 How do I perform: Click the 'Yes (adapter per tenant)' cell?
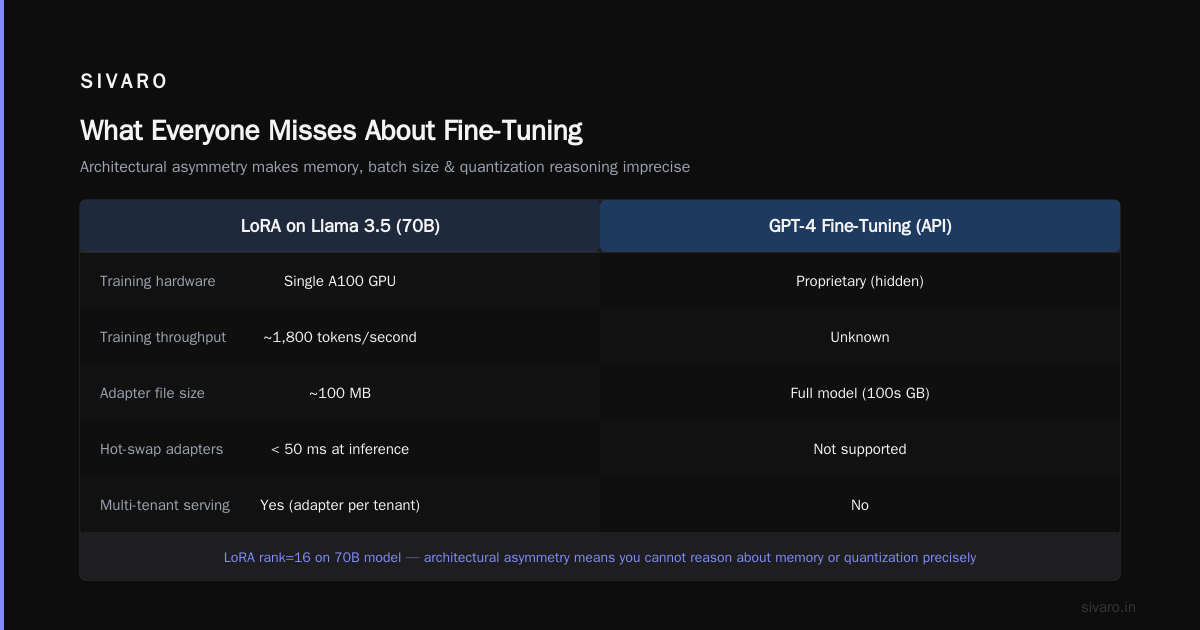tap(340, 505)
